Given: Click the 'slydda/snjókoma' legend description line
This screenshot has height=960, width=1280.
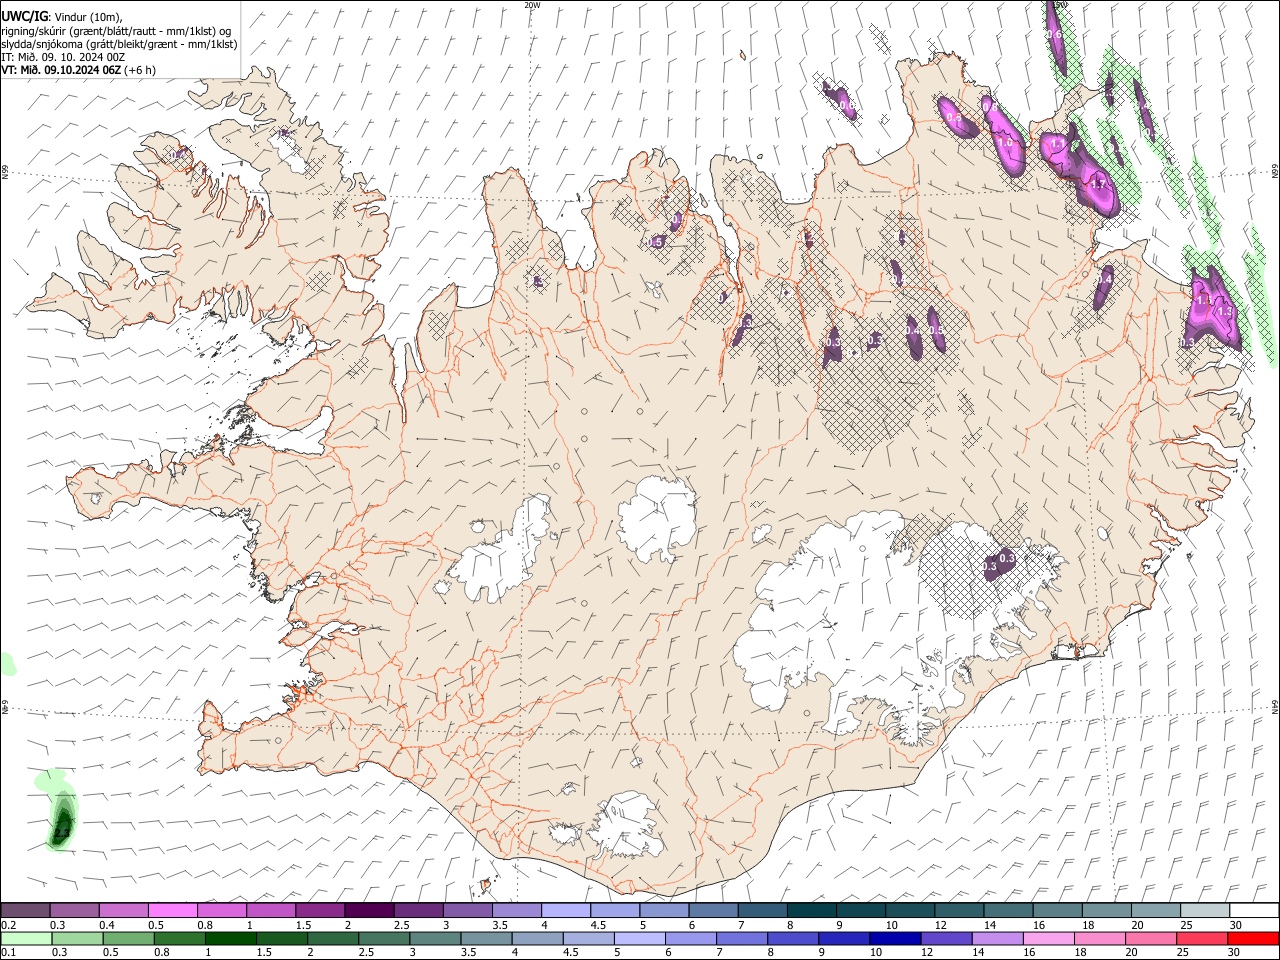Looking at the screenshot, I should (119, 44).
